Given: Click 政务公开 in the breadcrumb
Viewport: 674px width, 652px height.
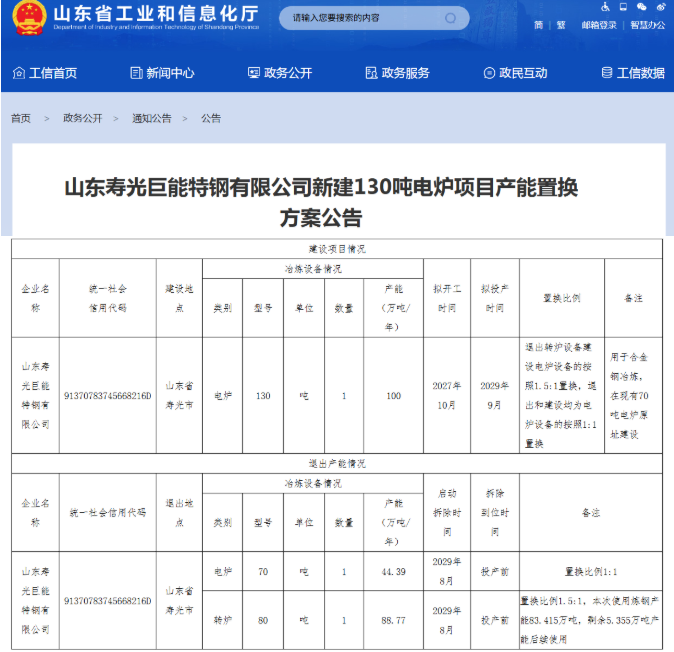Looking at the screenshot, I should (x=83, y=118).
